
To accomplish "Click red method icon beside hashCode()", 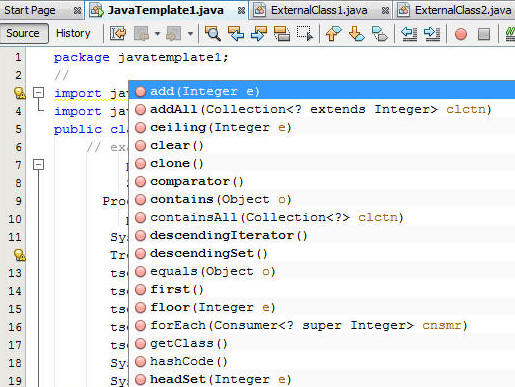I will pos(140,361).
